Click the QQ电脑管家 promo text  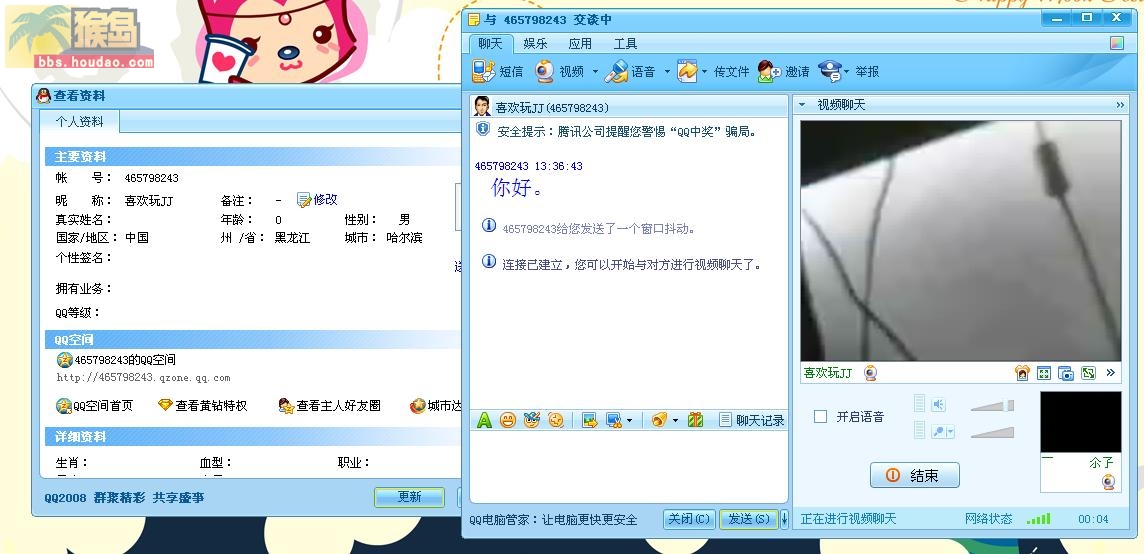point(553,520)
